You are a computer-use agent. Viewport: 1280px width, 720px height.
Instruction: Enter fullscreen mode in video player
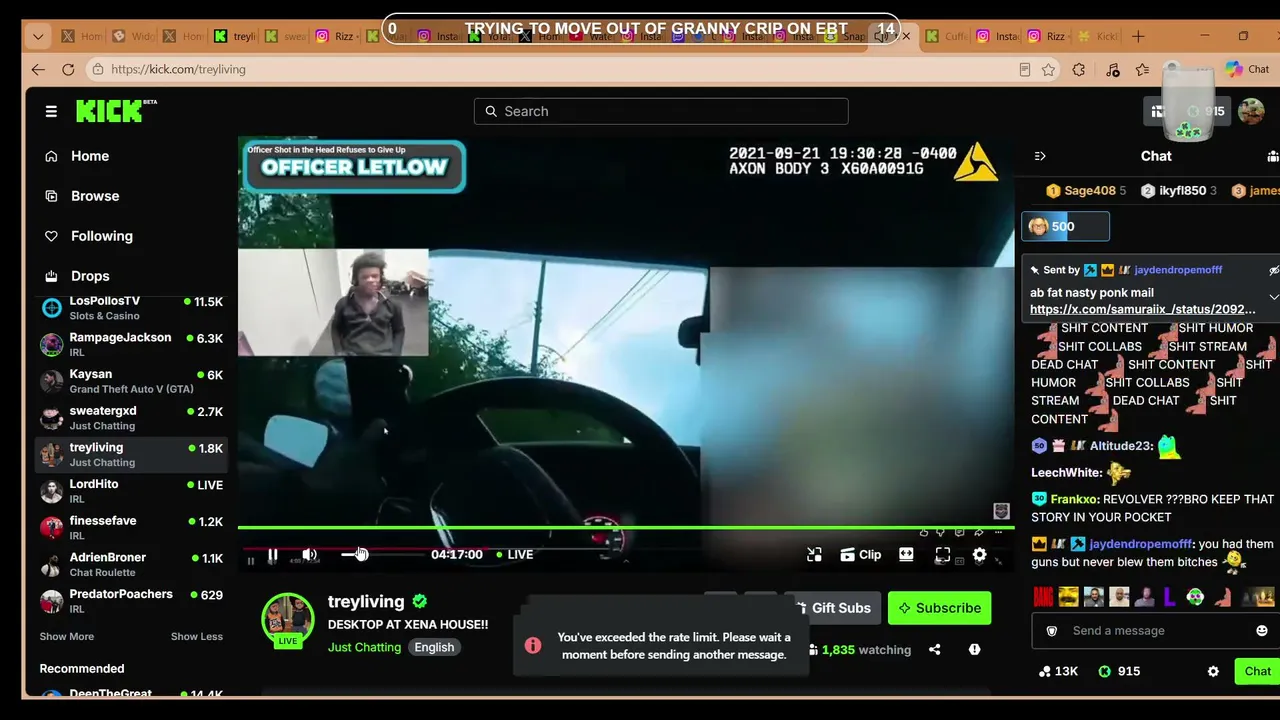pos(942,555)
